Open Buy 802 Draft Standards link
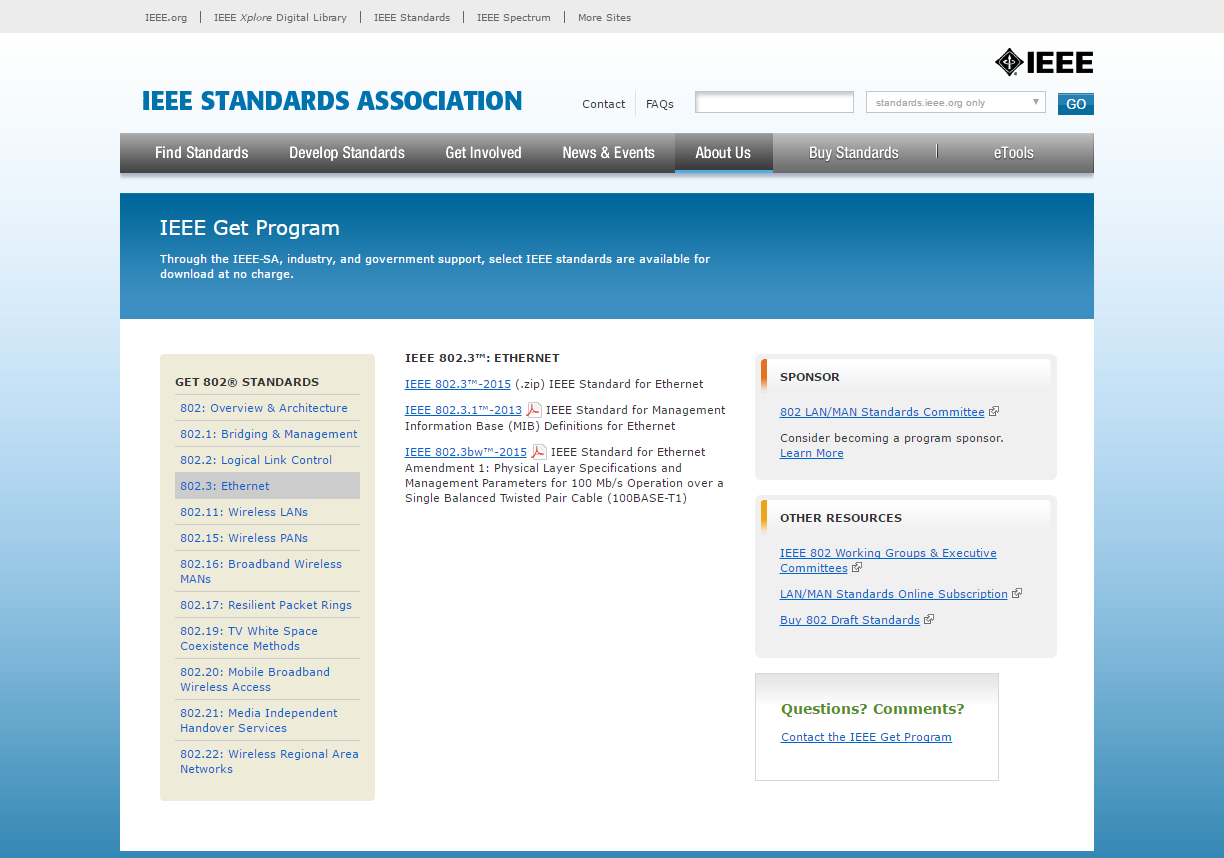The height and width of the screenshot is (858, 1224). [x=850, y=620]
